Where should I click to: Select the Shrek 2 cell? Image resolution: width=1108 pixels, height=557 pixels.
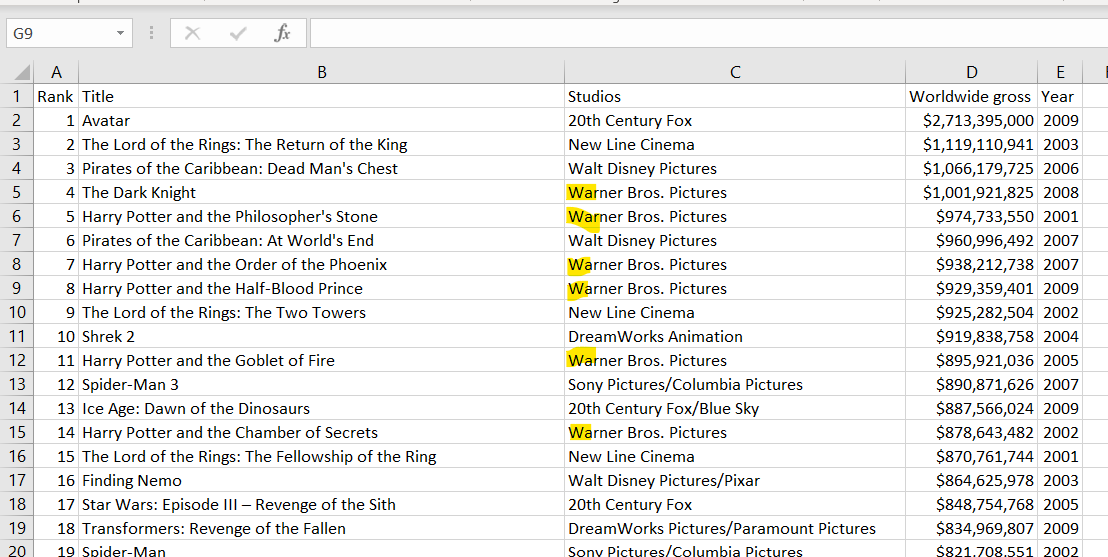(322, 336)
